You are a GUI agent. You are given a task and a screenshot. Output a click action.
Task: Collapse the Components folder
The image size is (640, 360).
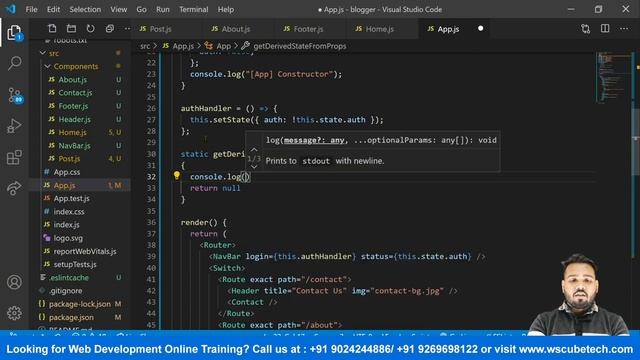pyautogui.click(x=47, y=66)
